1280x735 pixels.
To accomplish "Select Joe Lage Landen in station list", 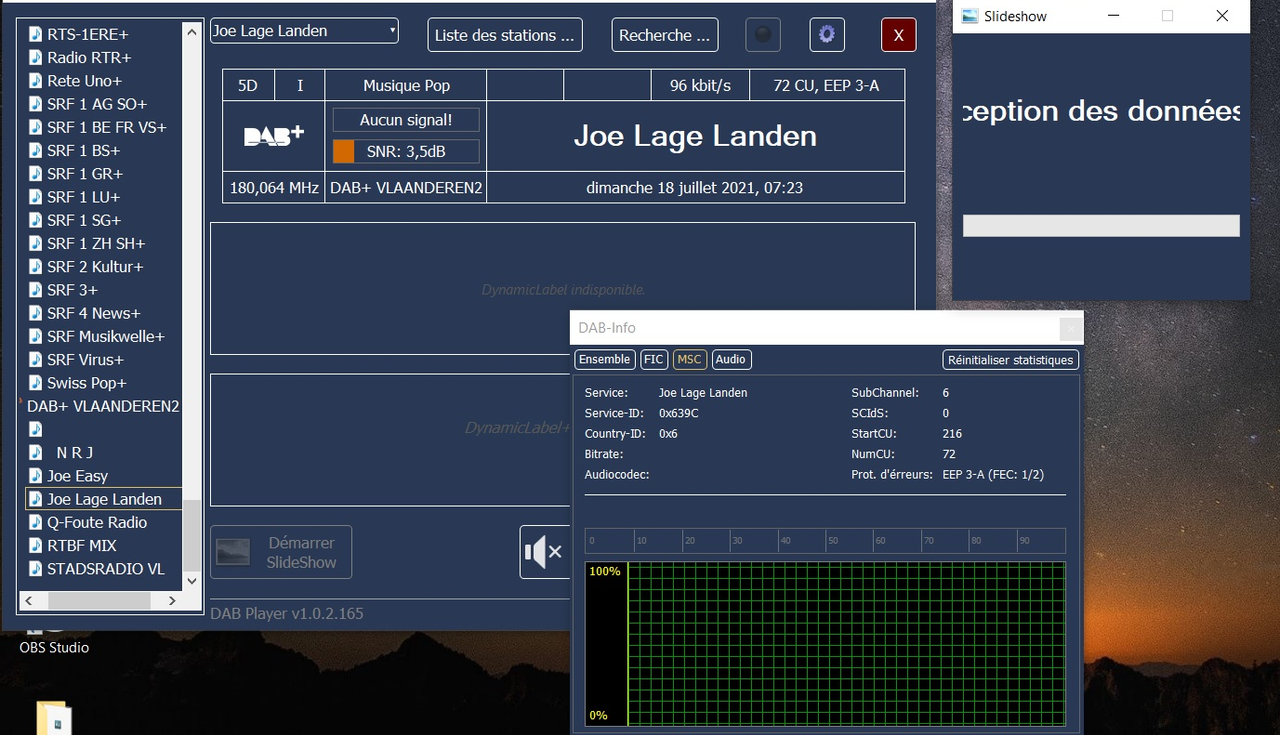I will point(104,499).
